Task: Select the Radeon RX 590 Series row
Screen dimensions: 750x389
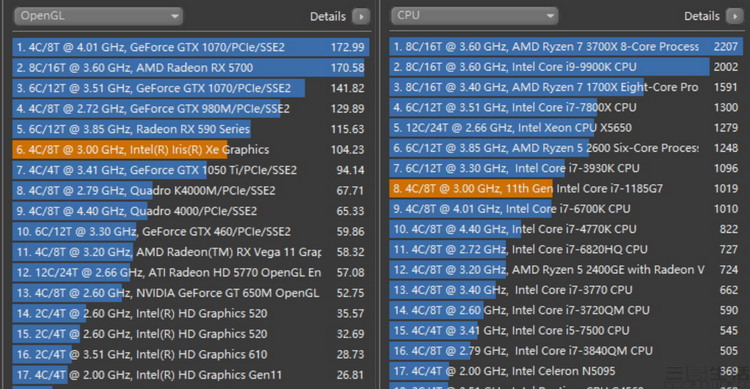Action: pyautogui.click(x=191, y=129)
